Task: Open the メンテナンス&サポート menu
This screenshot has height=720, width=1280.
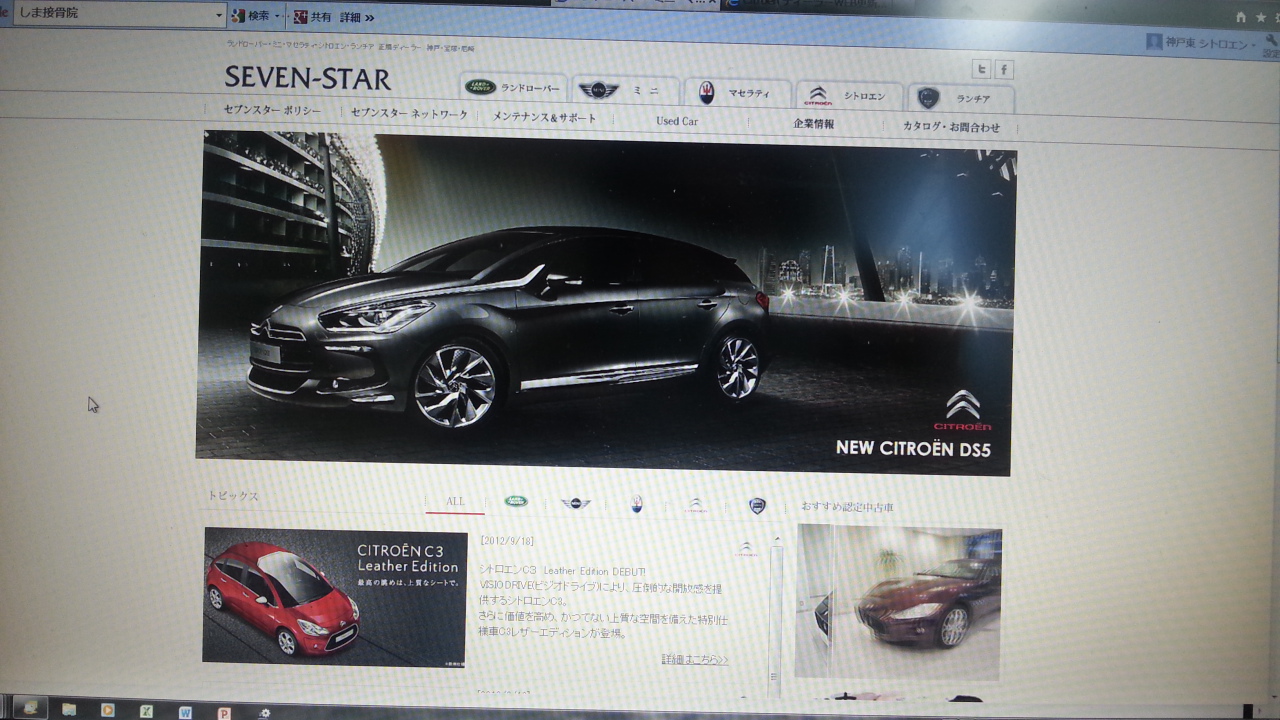Action: (x=545, y=118)
